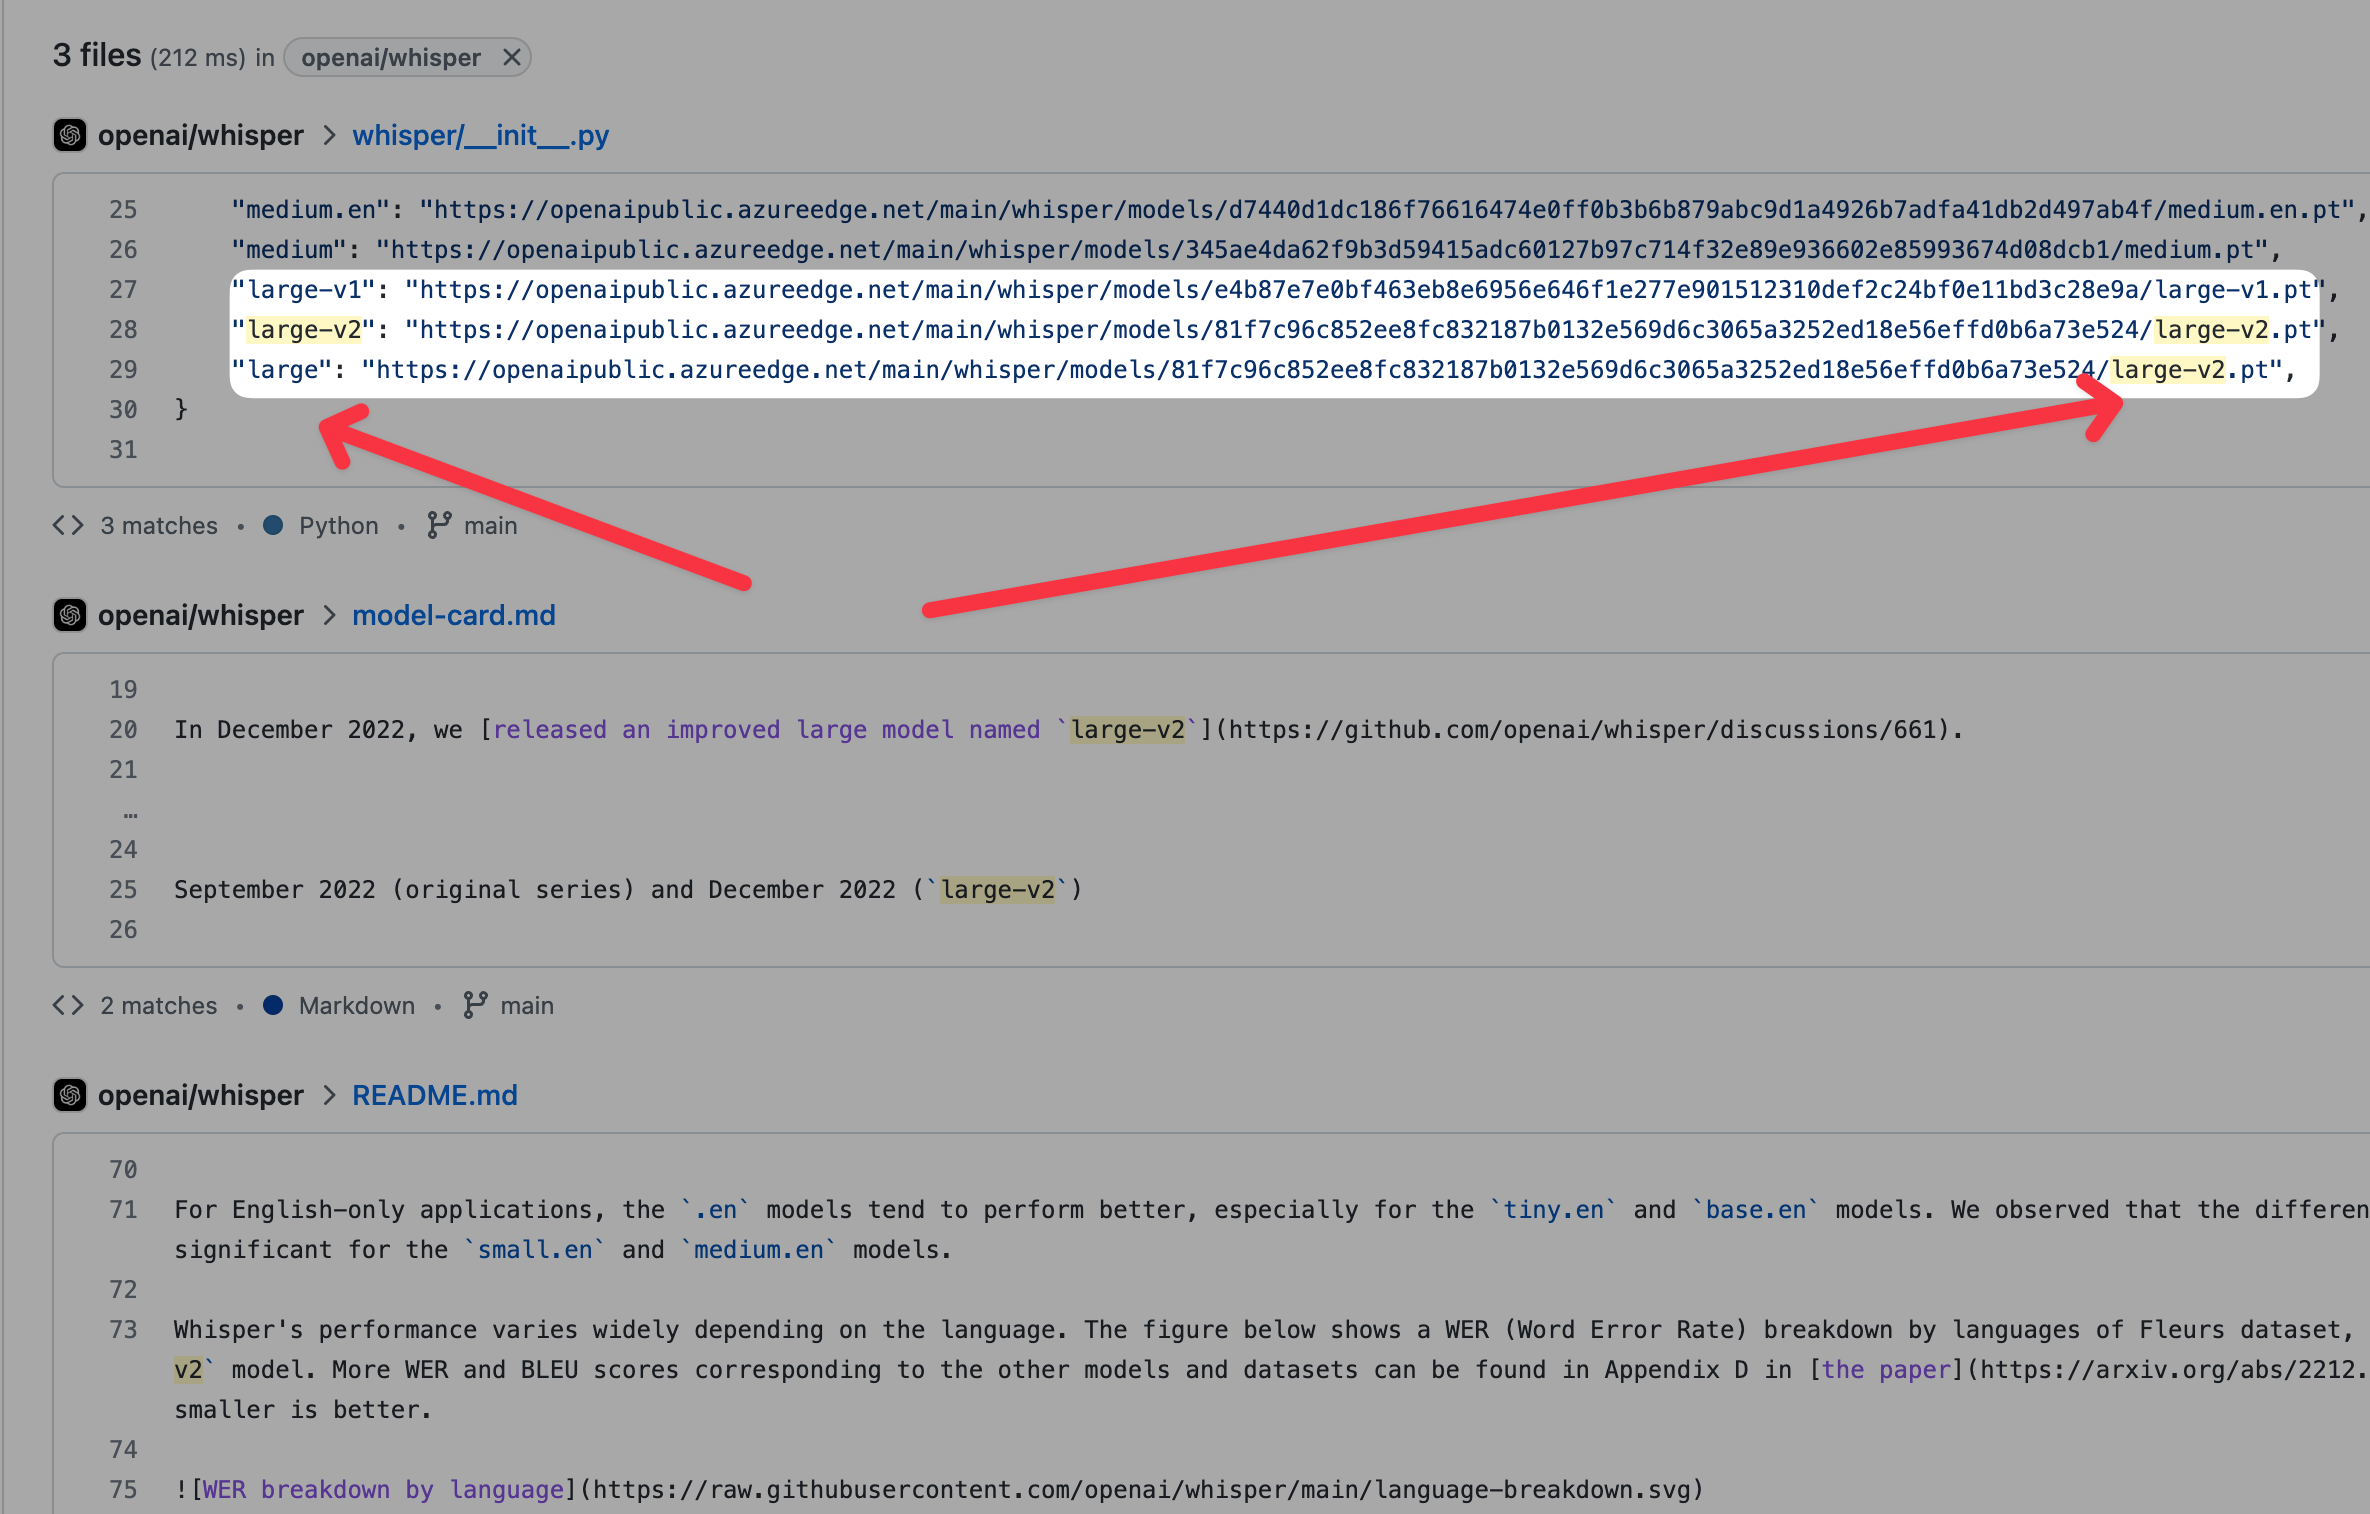Click the "medium" key on line 26
The height and width of the screenshot is (1514, 2370).
289,249
